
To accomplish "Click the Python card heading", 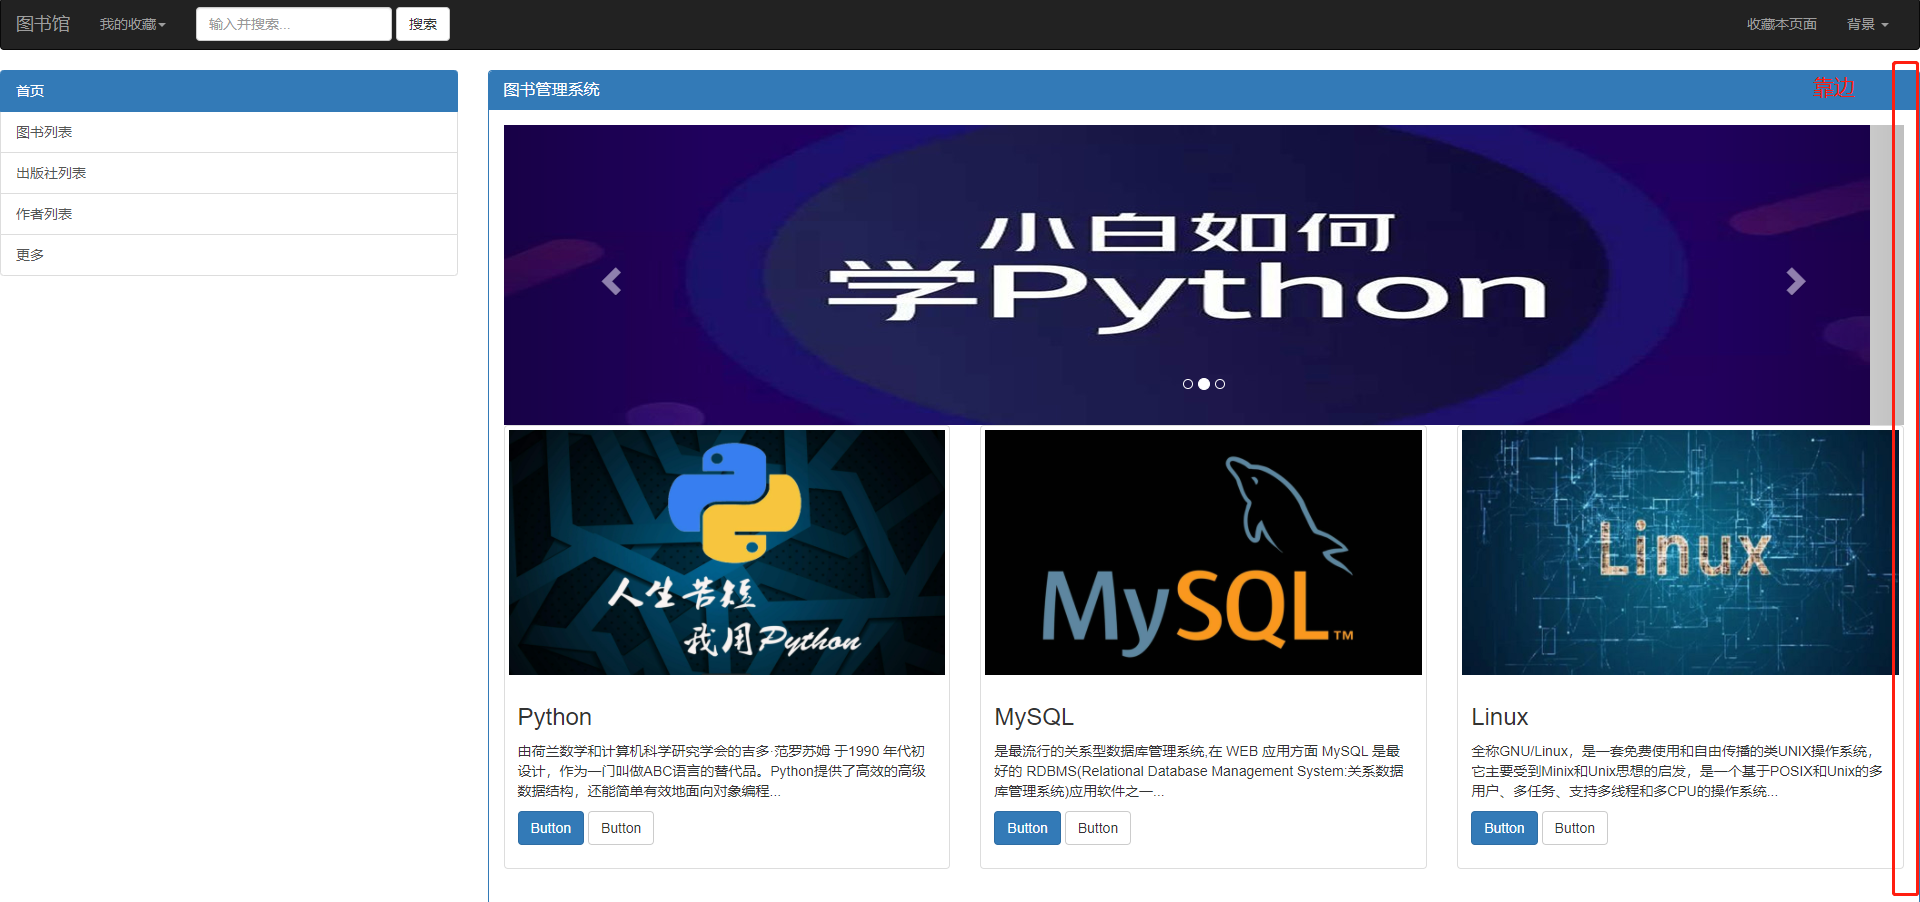I will [555, 717].
